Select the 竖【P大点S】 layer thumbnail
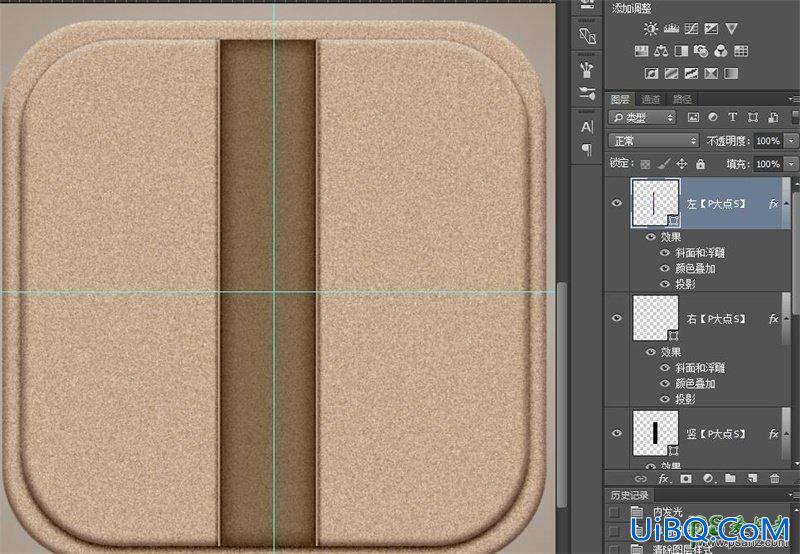 (x=656, y=433)
